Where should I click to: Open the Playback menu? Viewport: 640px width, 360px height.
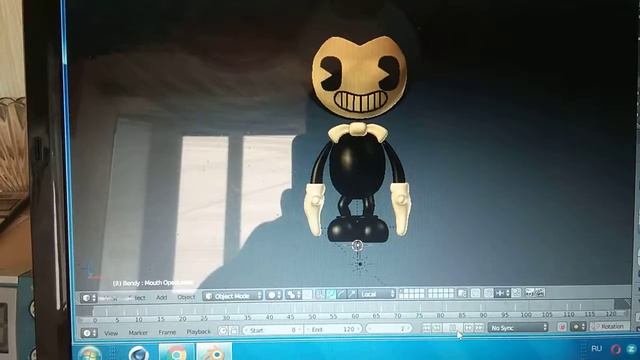coord(198,332)
